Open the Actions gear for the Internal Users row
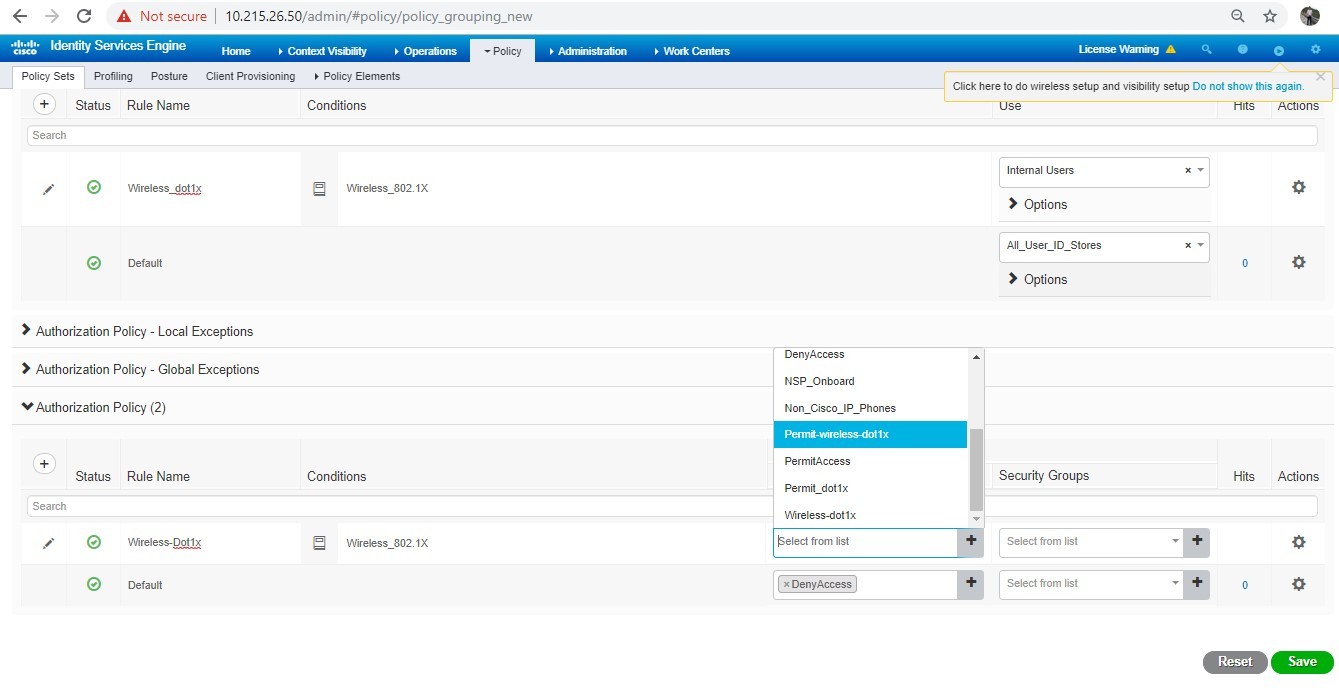The image size is (1339, 691). [x=1298, y=187]
